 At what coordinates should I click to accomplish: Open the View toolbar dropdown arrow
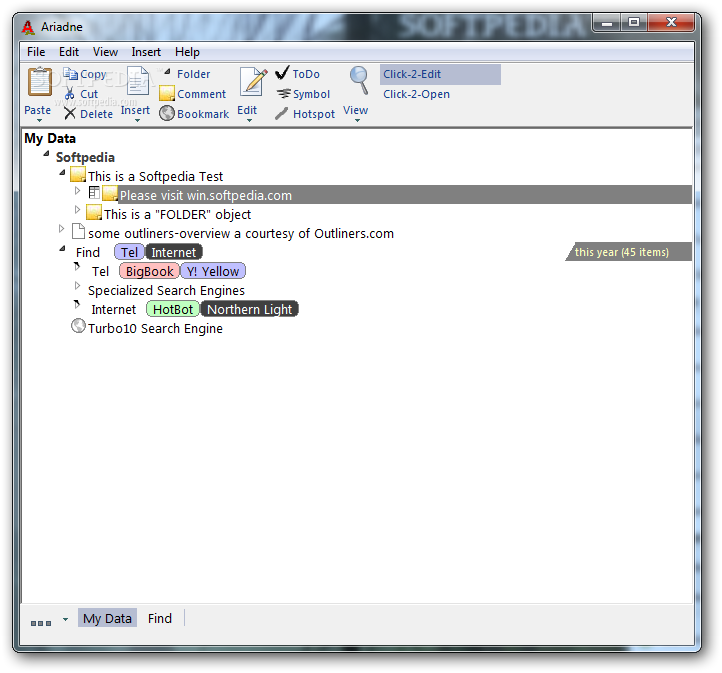(357, 121)
